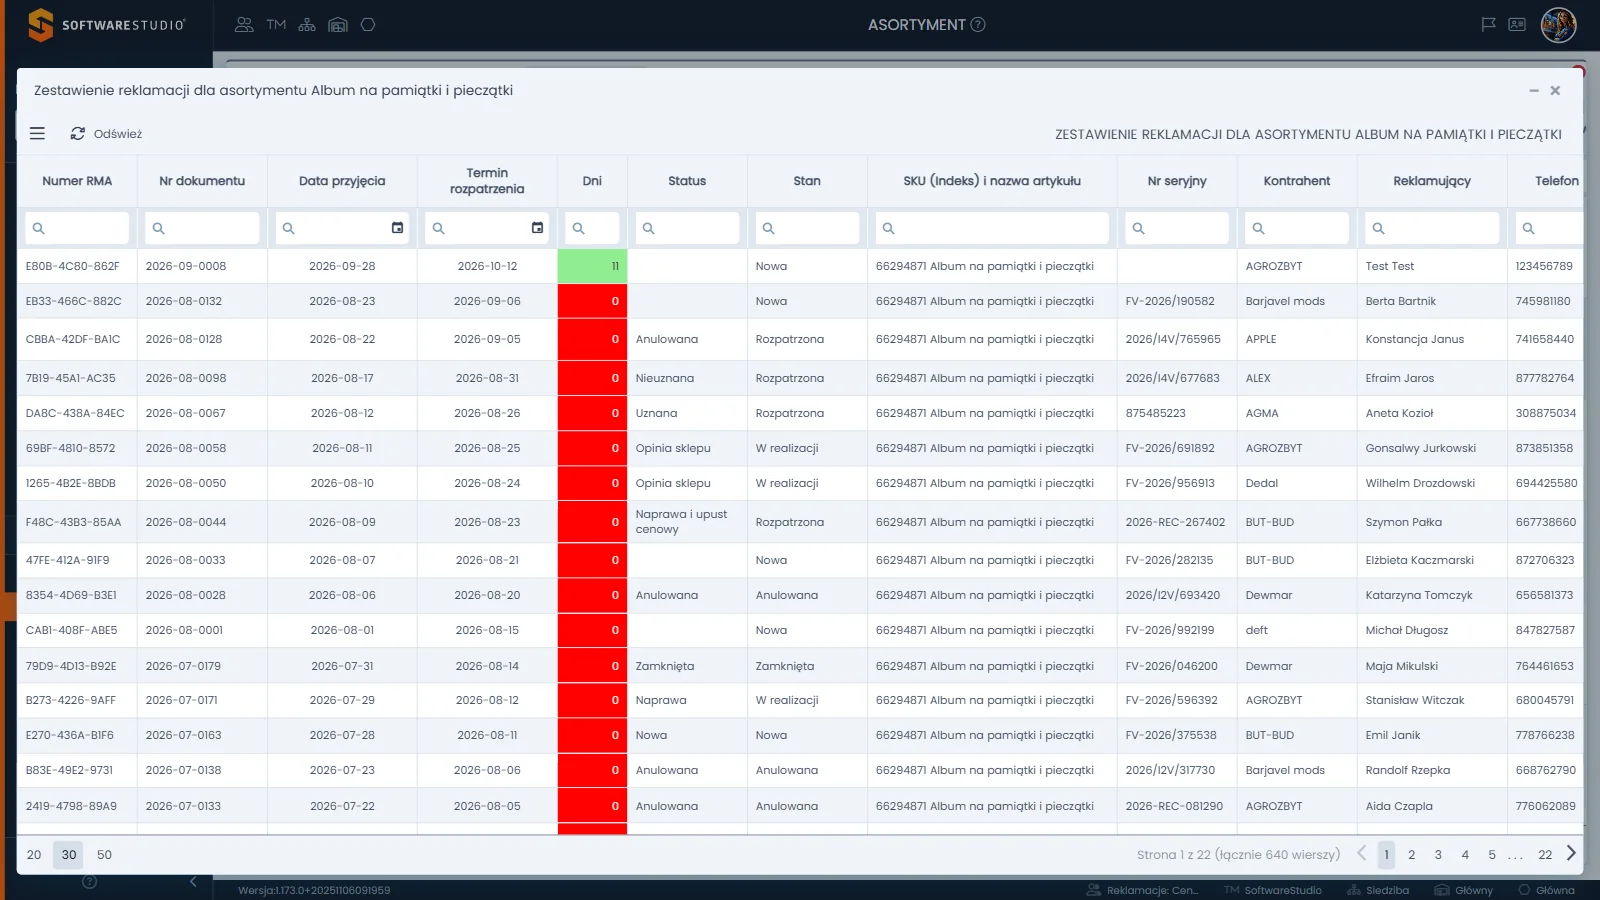Screen dimensions: 1600x900
Task: Select page 3 in the pagination
Action: point(1438,855)
